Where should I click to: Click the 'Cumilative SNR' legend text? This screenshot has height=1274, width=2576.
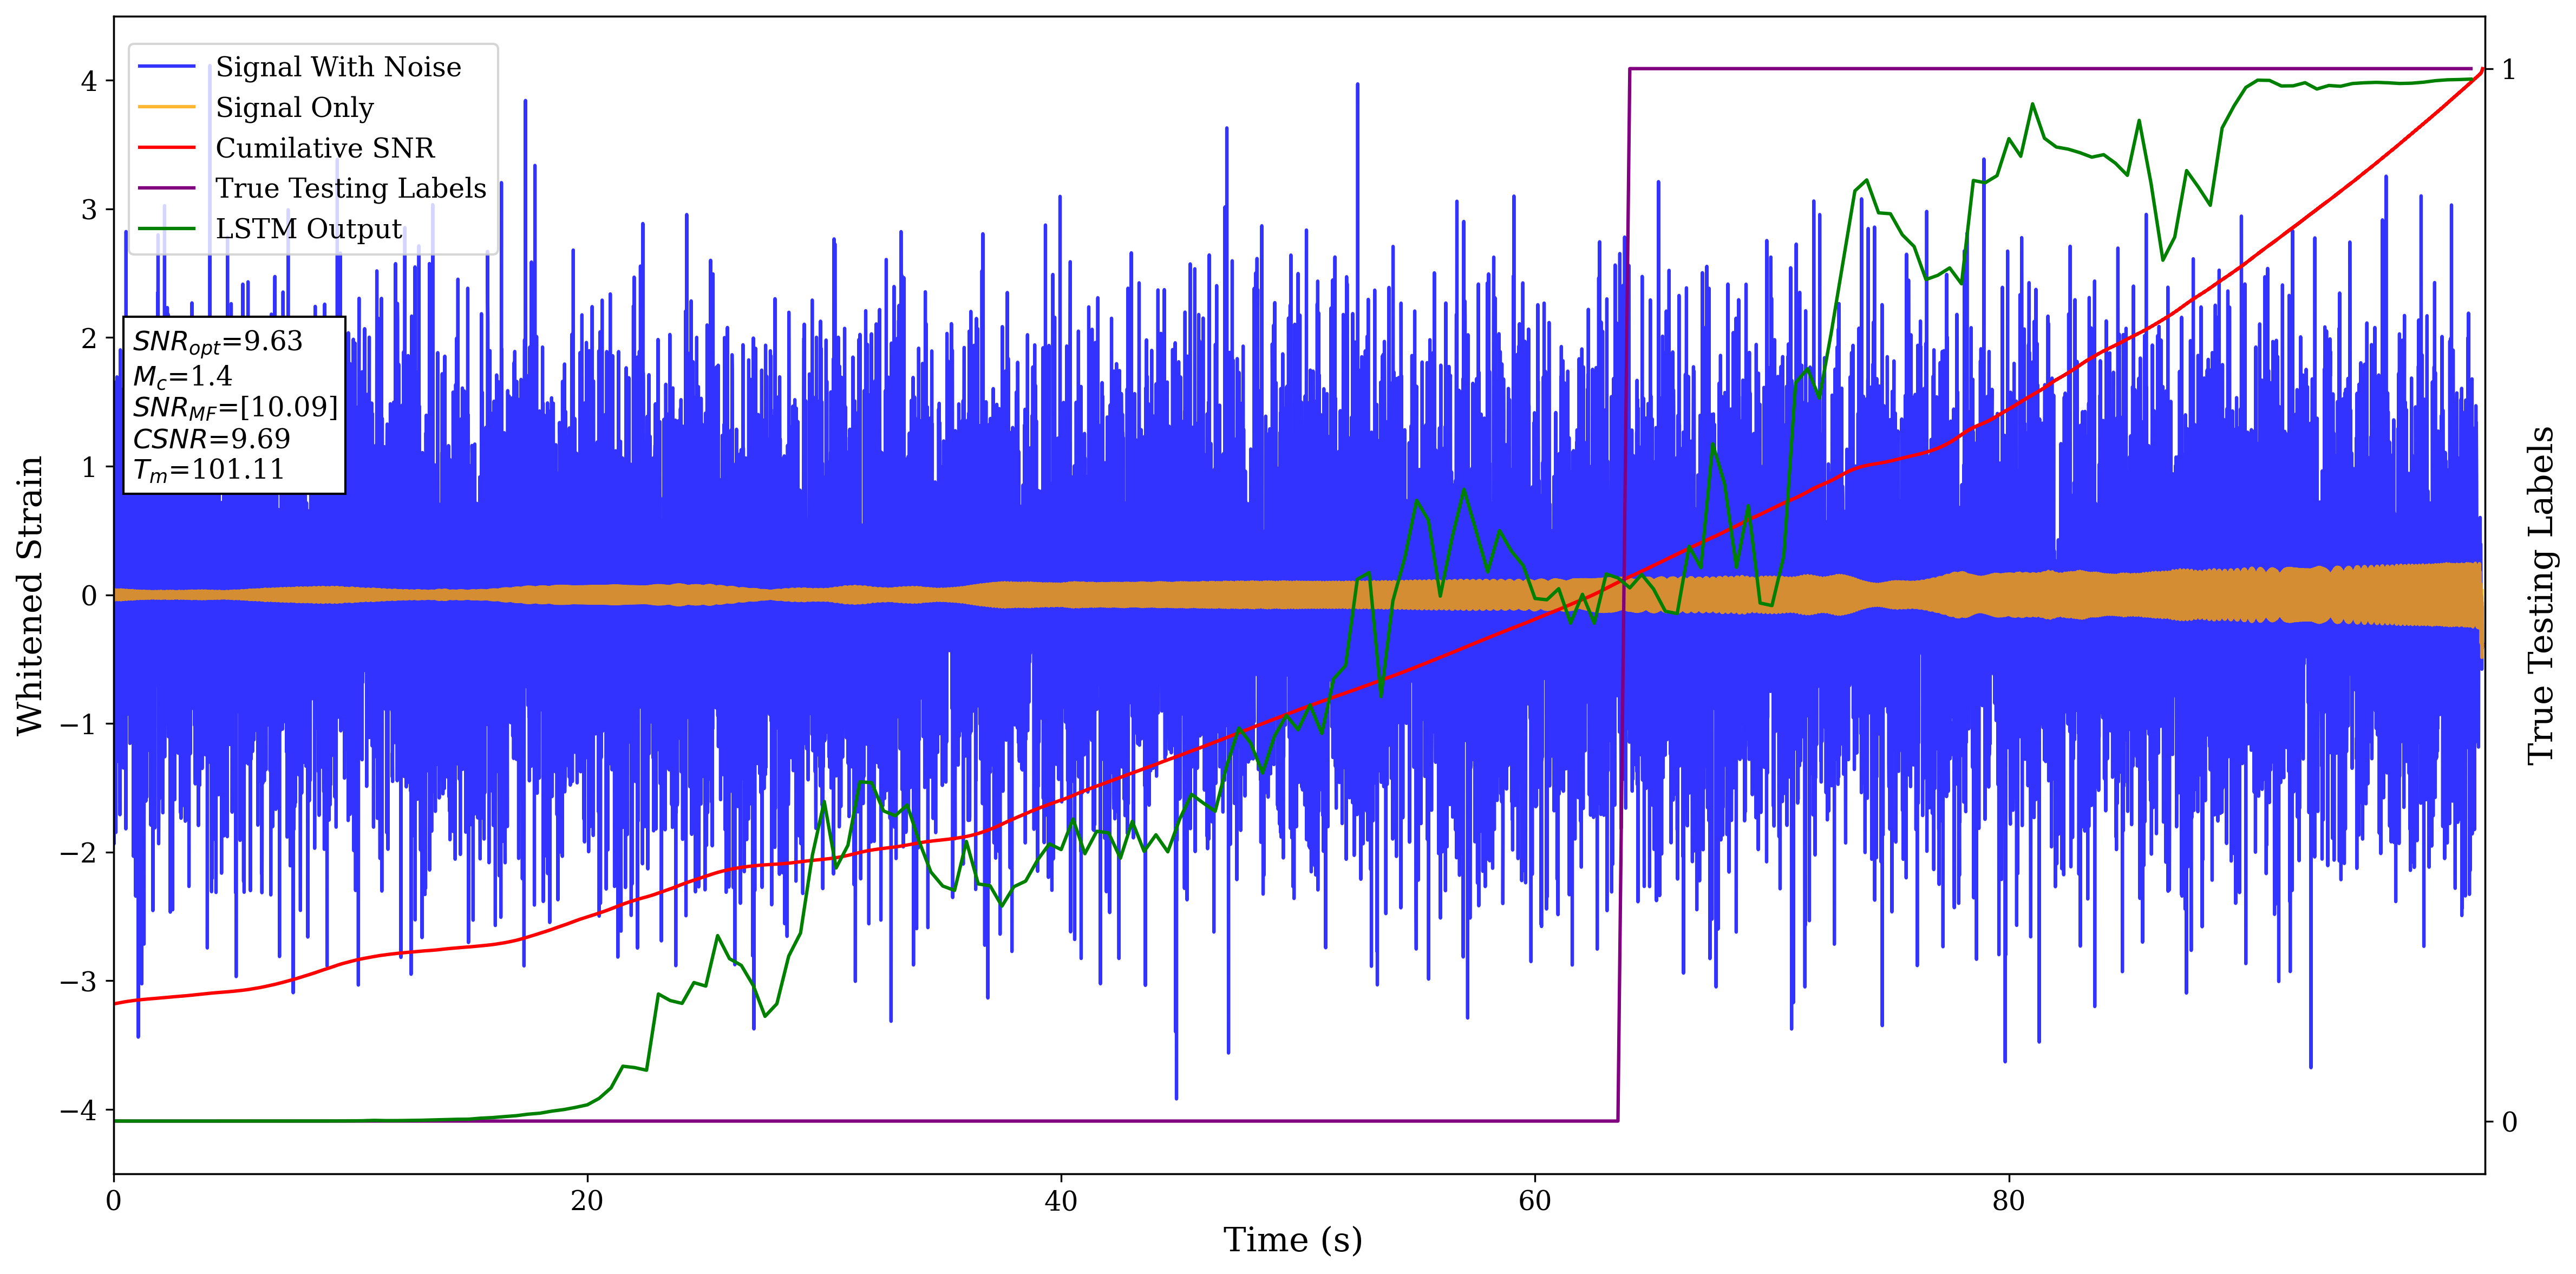325,148
